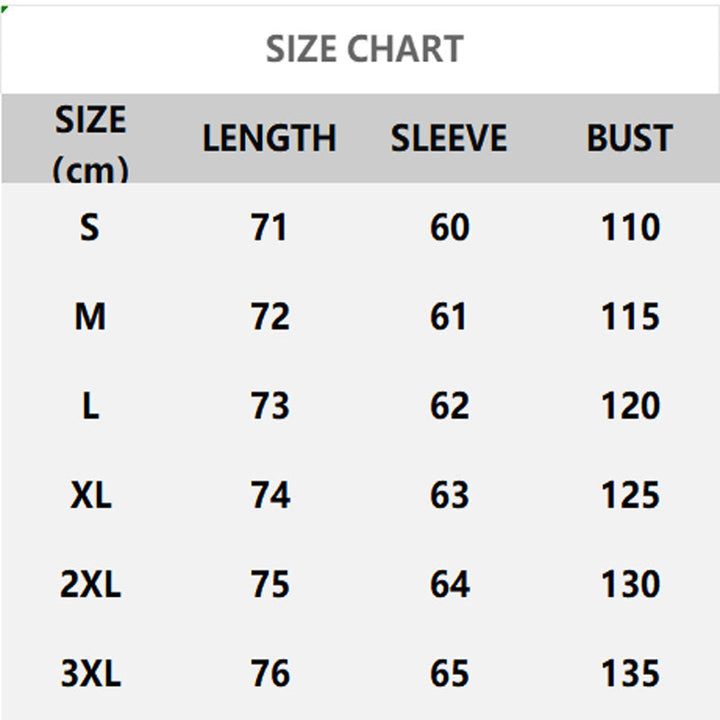
Task: Select sleeve value 61 for size M
Action: [449, 317]
